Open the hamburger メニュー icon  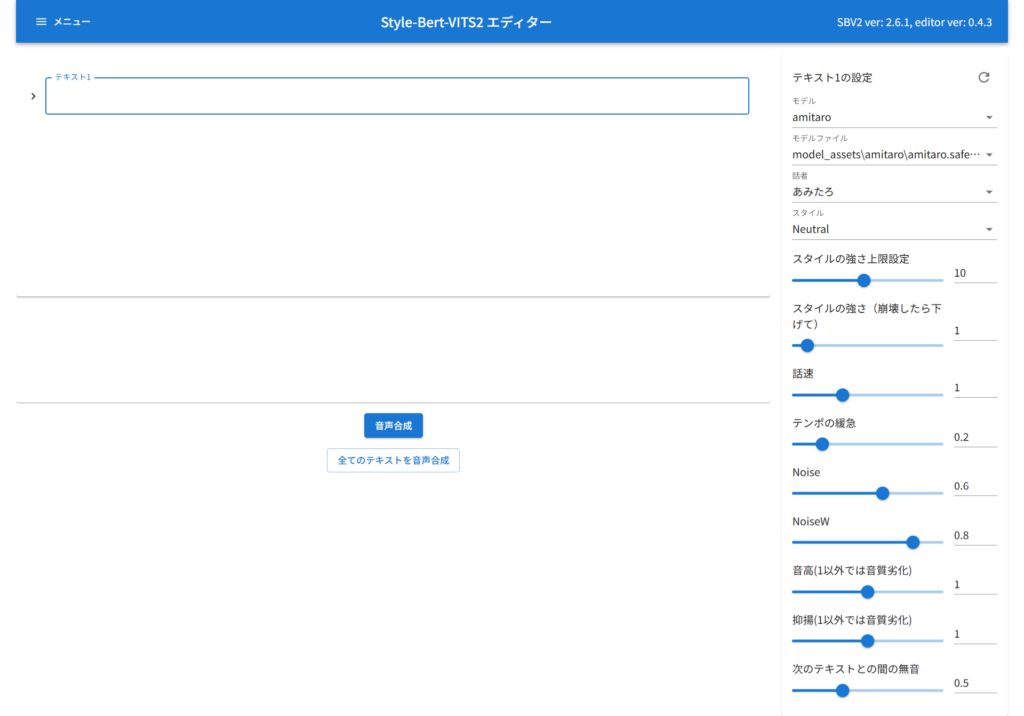pos(41,22)
